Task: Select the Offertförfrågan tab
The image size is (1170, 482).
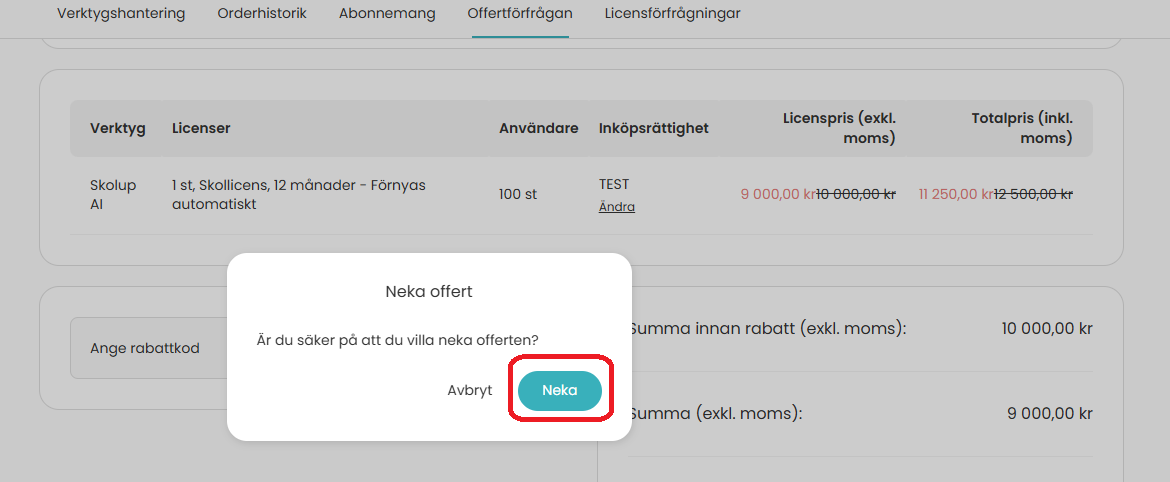Action: (520, 13)
